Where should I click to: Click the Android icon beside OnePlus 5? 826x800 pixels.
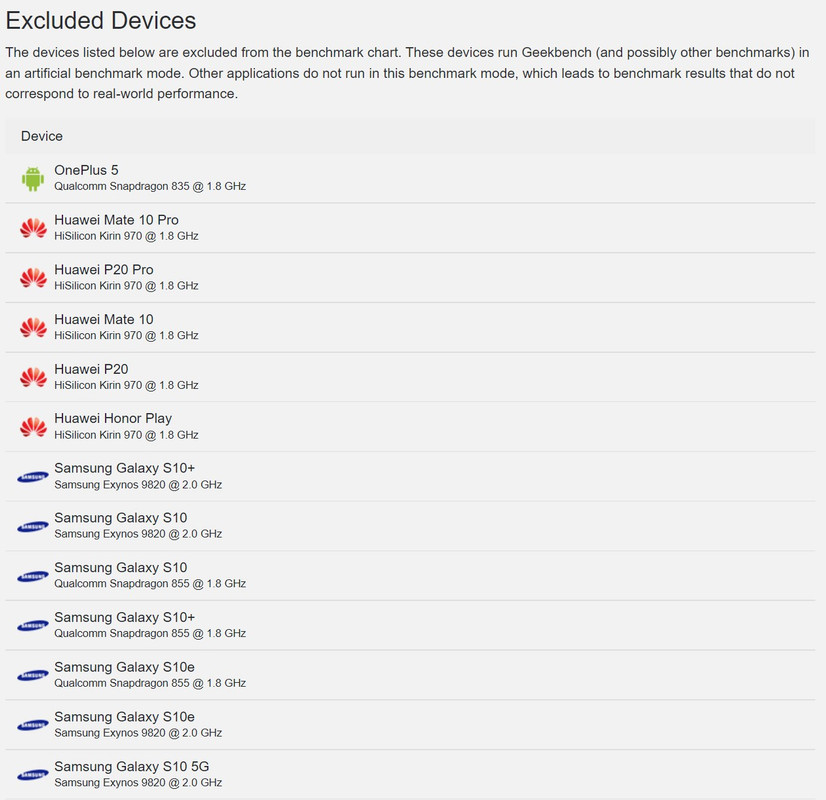(33, 179)
